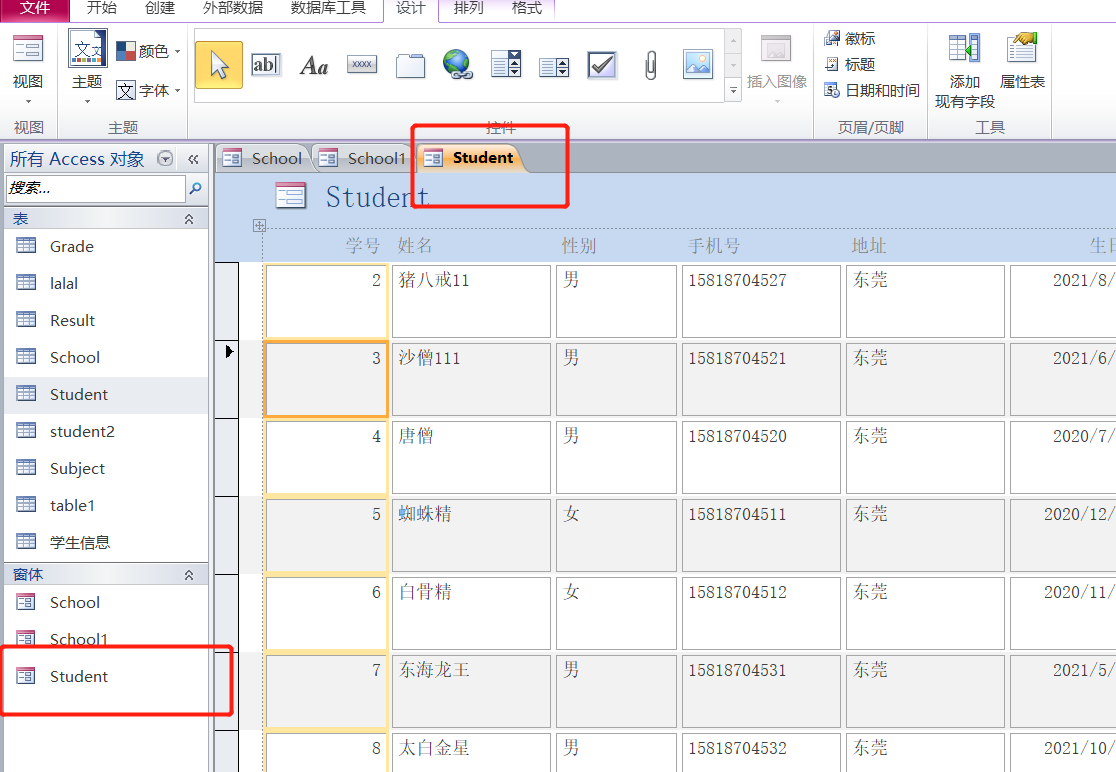
Task: Select the Tab Control tool
Action: point(410,66)
